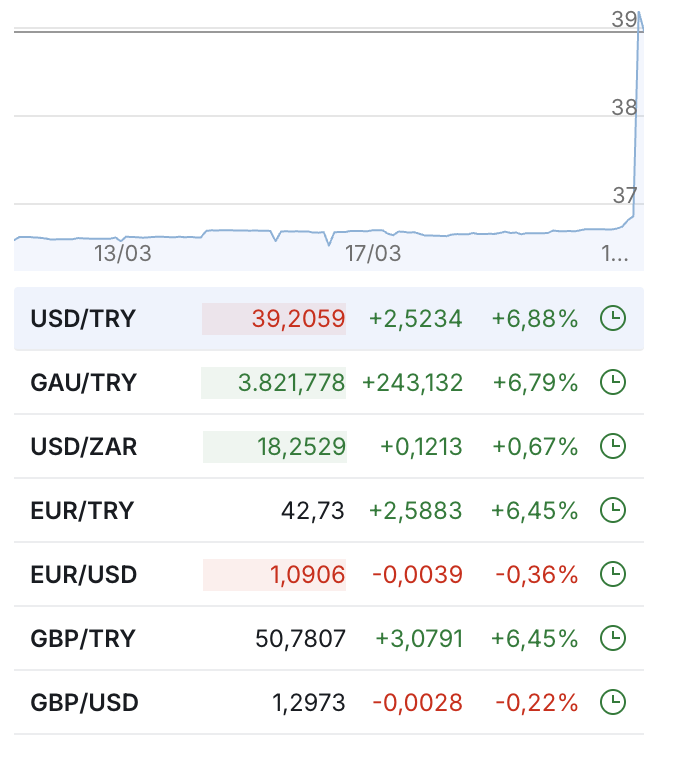Click the USD/TRY price 39,2059

point(298,319)
